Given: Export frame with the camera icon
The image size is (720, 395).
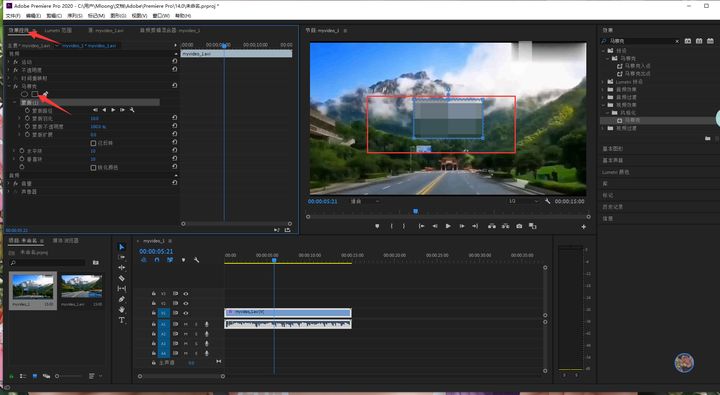Looking at the screenshot, I should [519, 226].
